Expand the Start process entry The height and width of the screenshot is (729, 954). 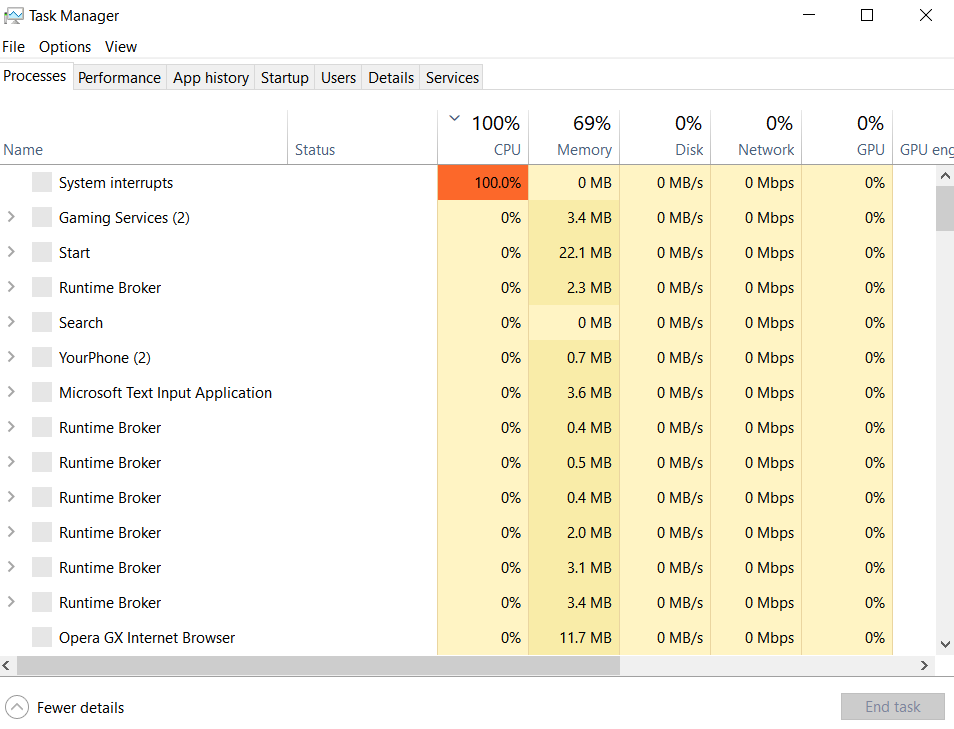click(11, 252)
